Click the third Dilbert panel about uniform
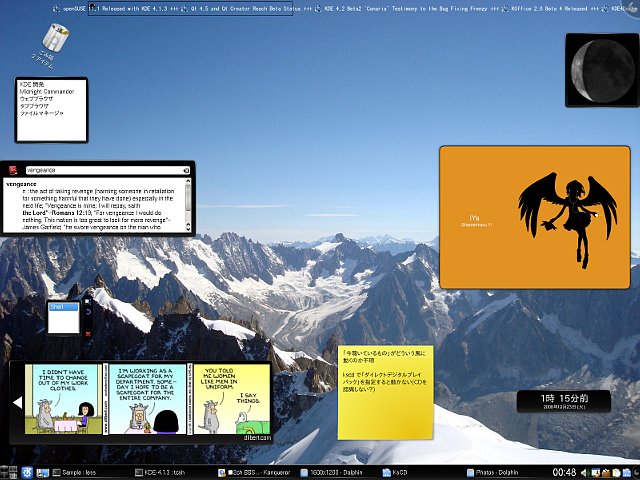 click(x=231, y=399)
